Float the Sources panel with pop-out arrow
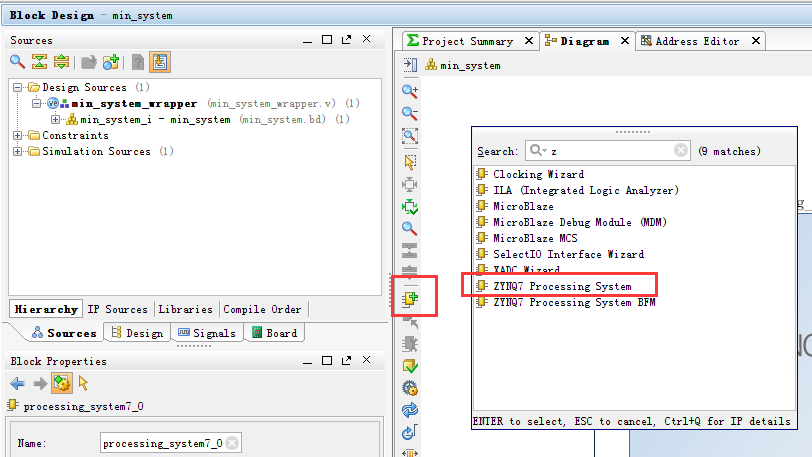This screenshot has height=457, width=812. click(346, 39)
